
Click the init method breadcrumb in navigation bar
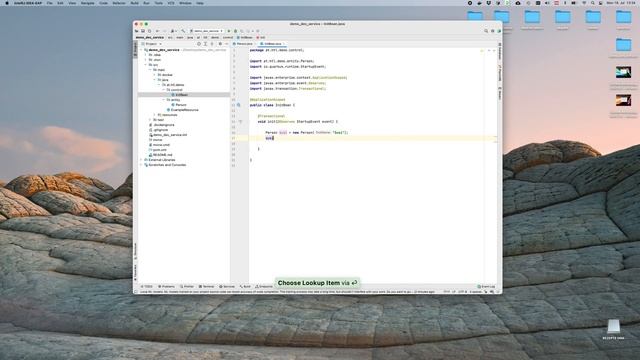coord(261,37)
